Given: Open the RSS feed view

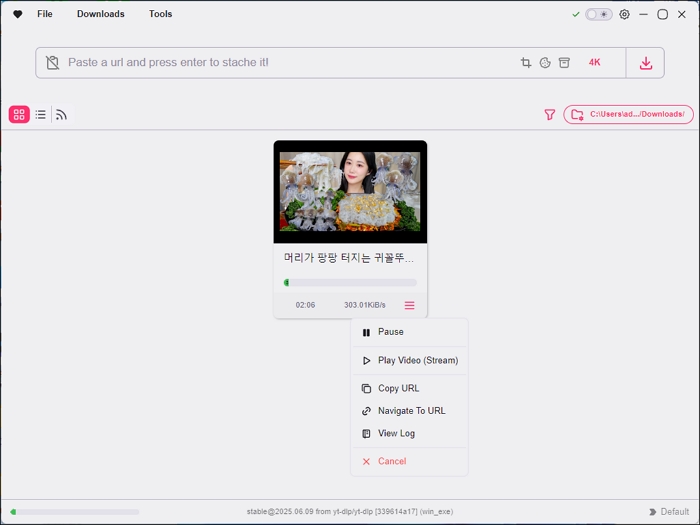Looking at the screenshot, I should coord(62,115).
